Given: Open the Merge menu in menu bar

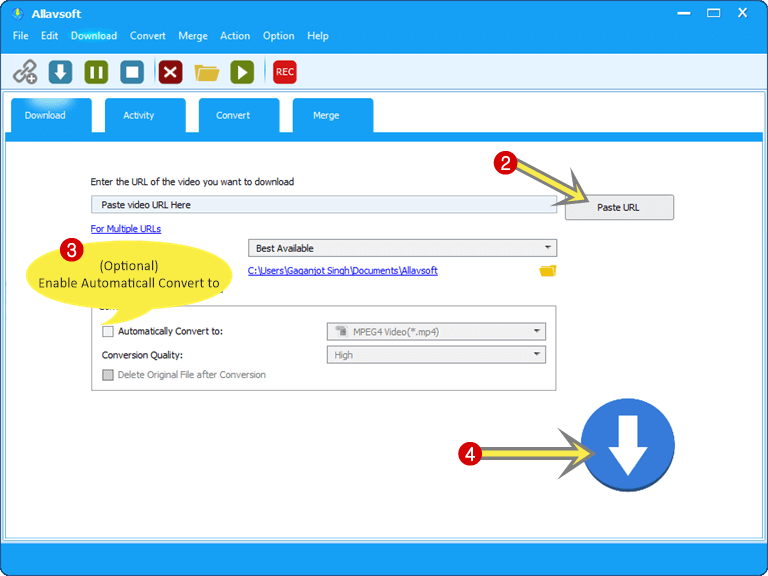Looking at the screenshot, I should (193, 36).
